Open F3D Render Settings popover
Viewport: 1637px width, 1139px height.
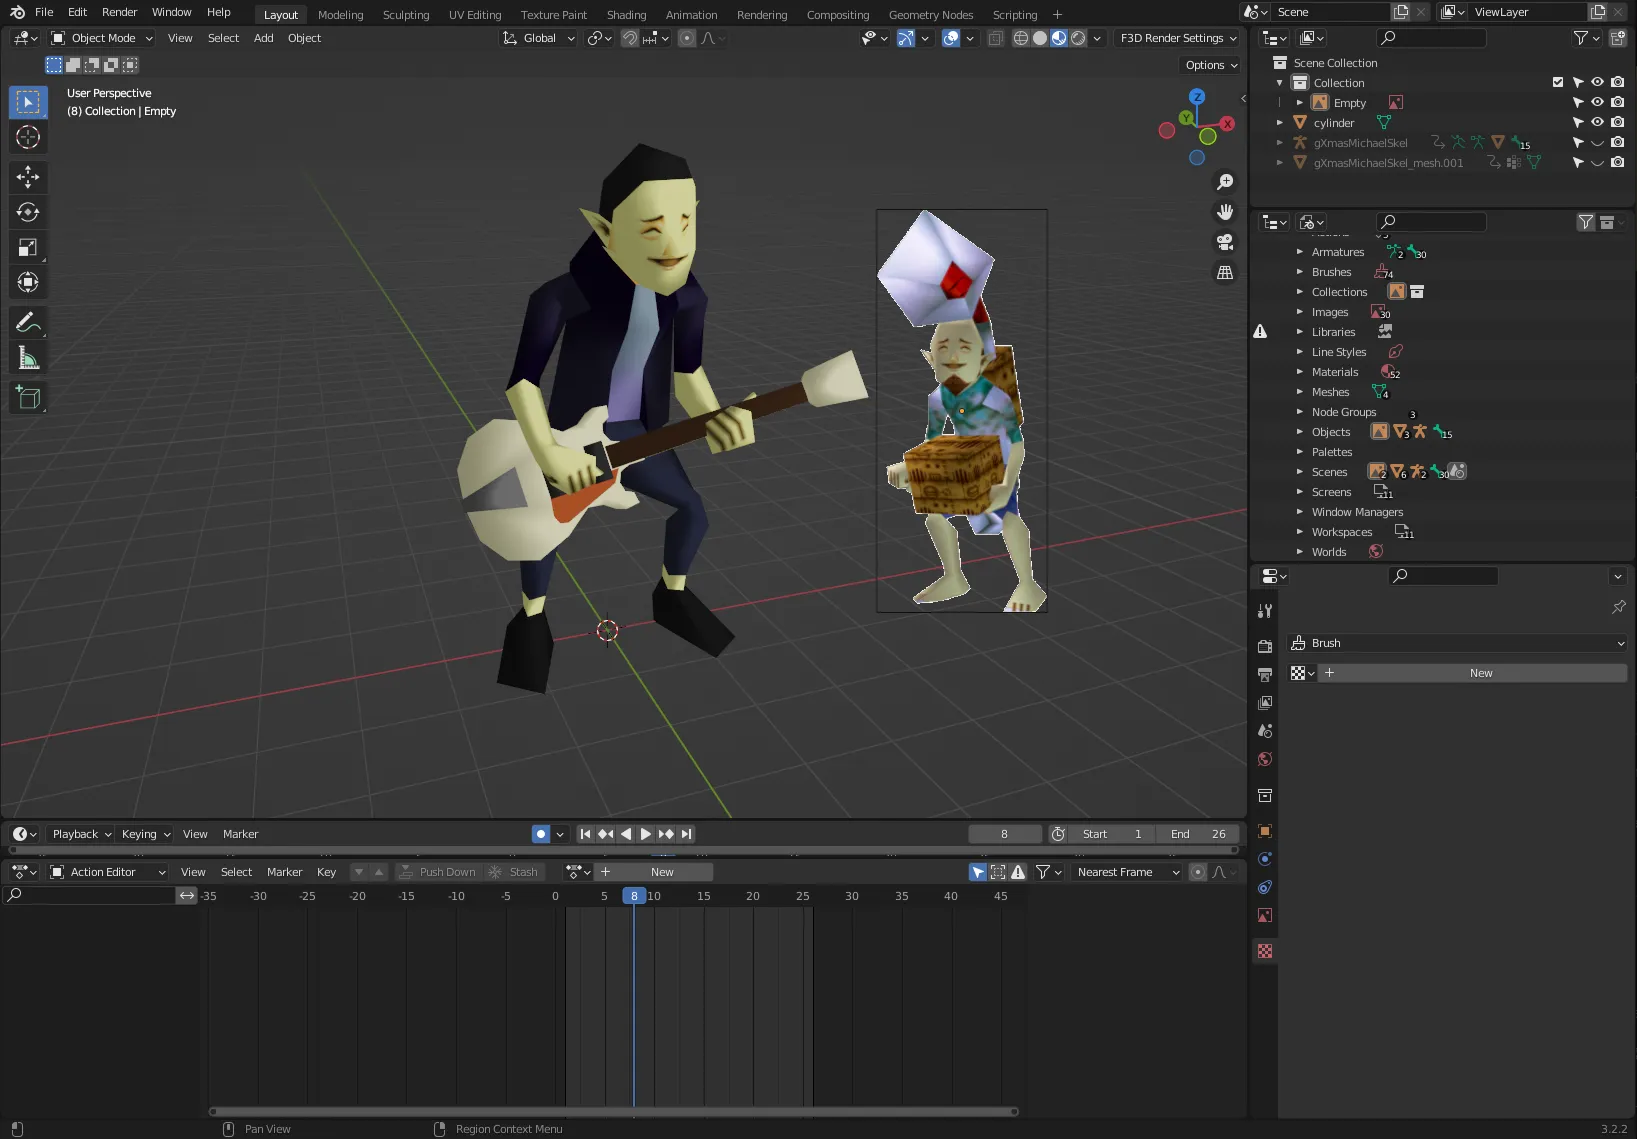click(x=1177, y=38)
